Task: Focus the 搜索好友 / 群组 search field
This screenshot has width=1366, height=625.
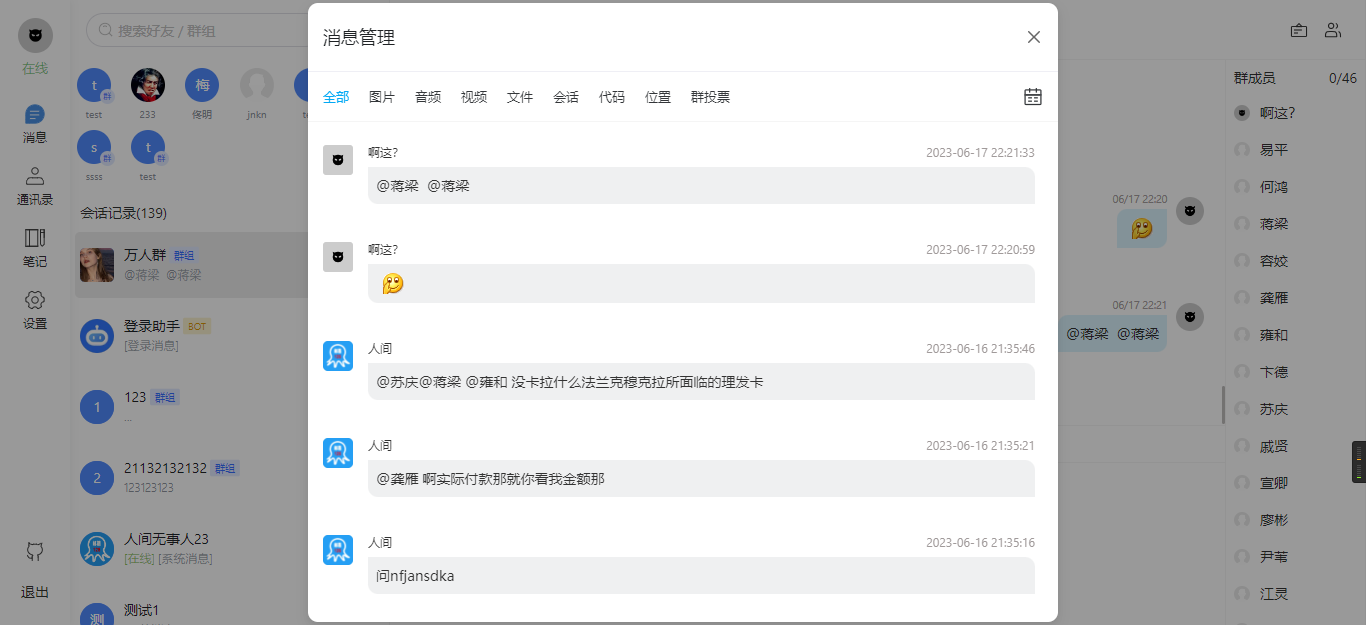Action: point(200,31)
